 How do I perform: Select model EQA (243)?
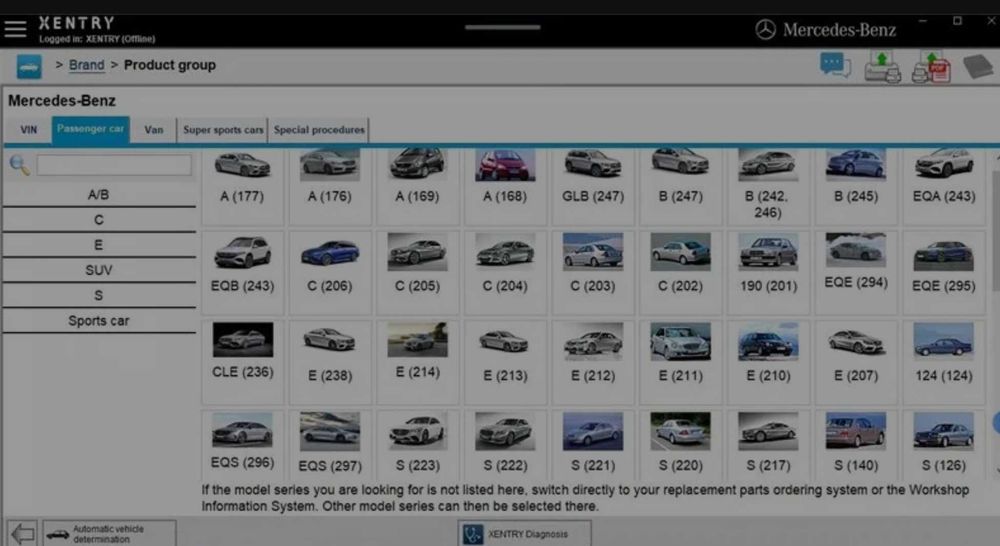pos(944,187)
